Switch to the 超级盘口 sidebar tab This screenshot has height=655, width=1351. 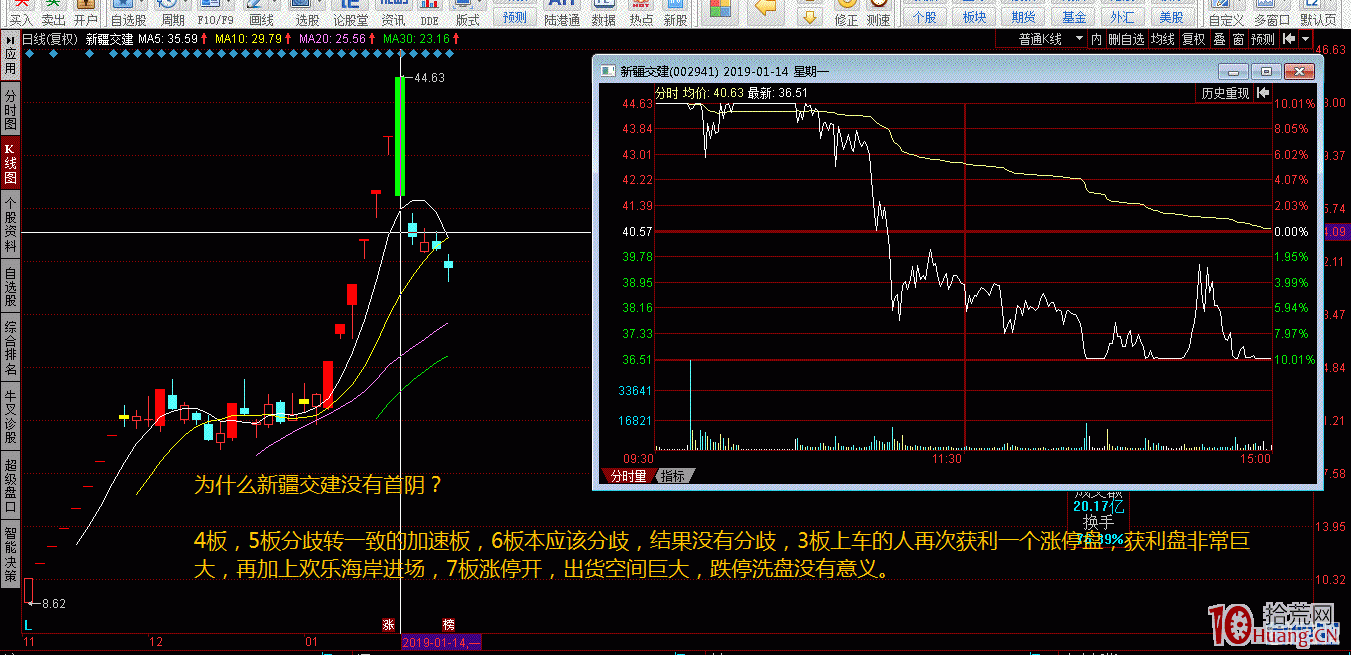click(10, 486)
